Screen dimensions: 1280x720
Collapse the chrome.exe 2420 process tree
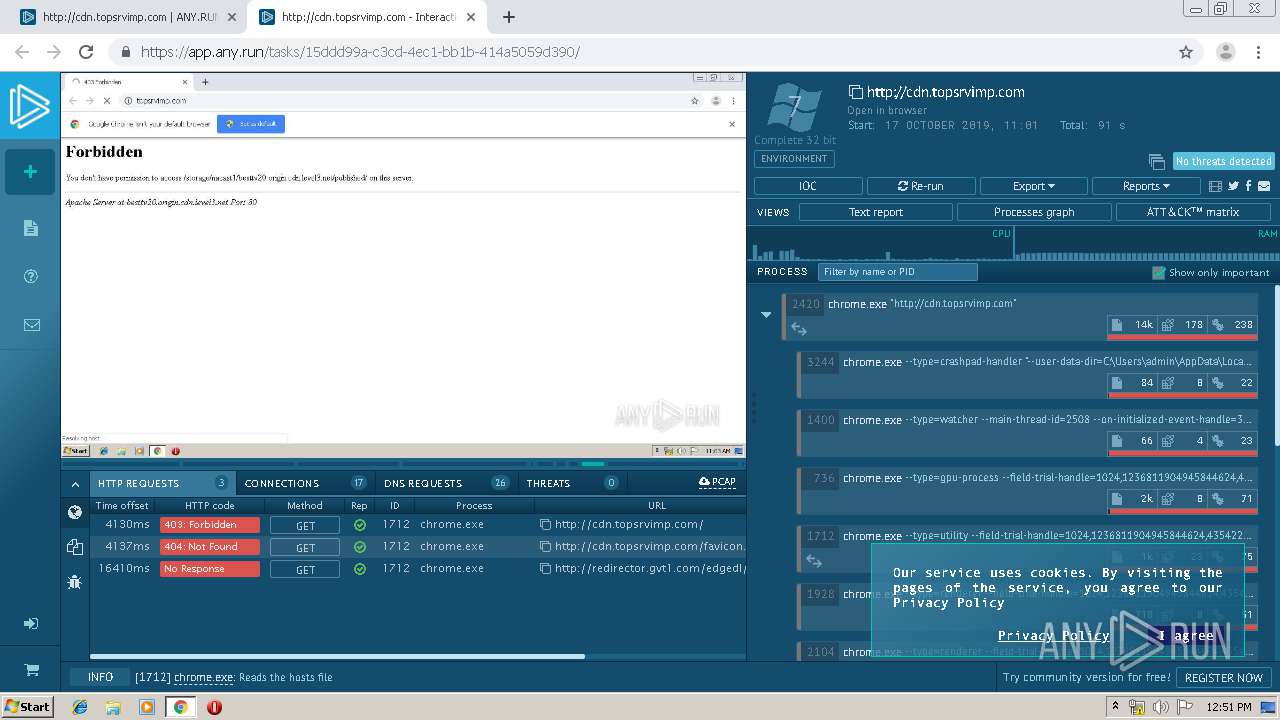(766, 314)
